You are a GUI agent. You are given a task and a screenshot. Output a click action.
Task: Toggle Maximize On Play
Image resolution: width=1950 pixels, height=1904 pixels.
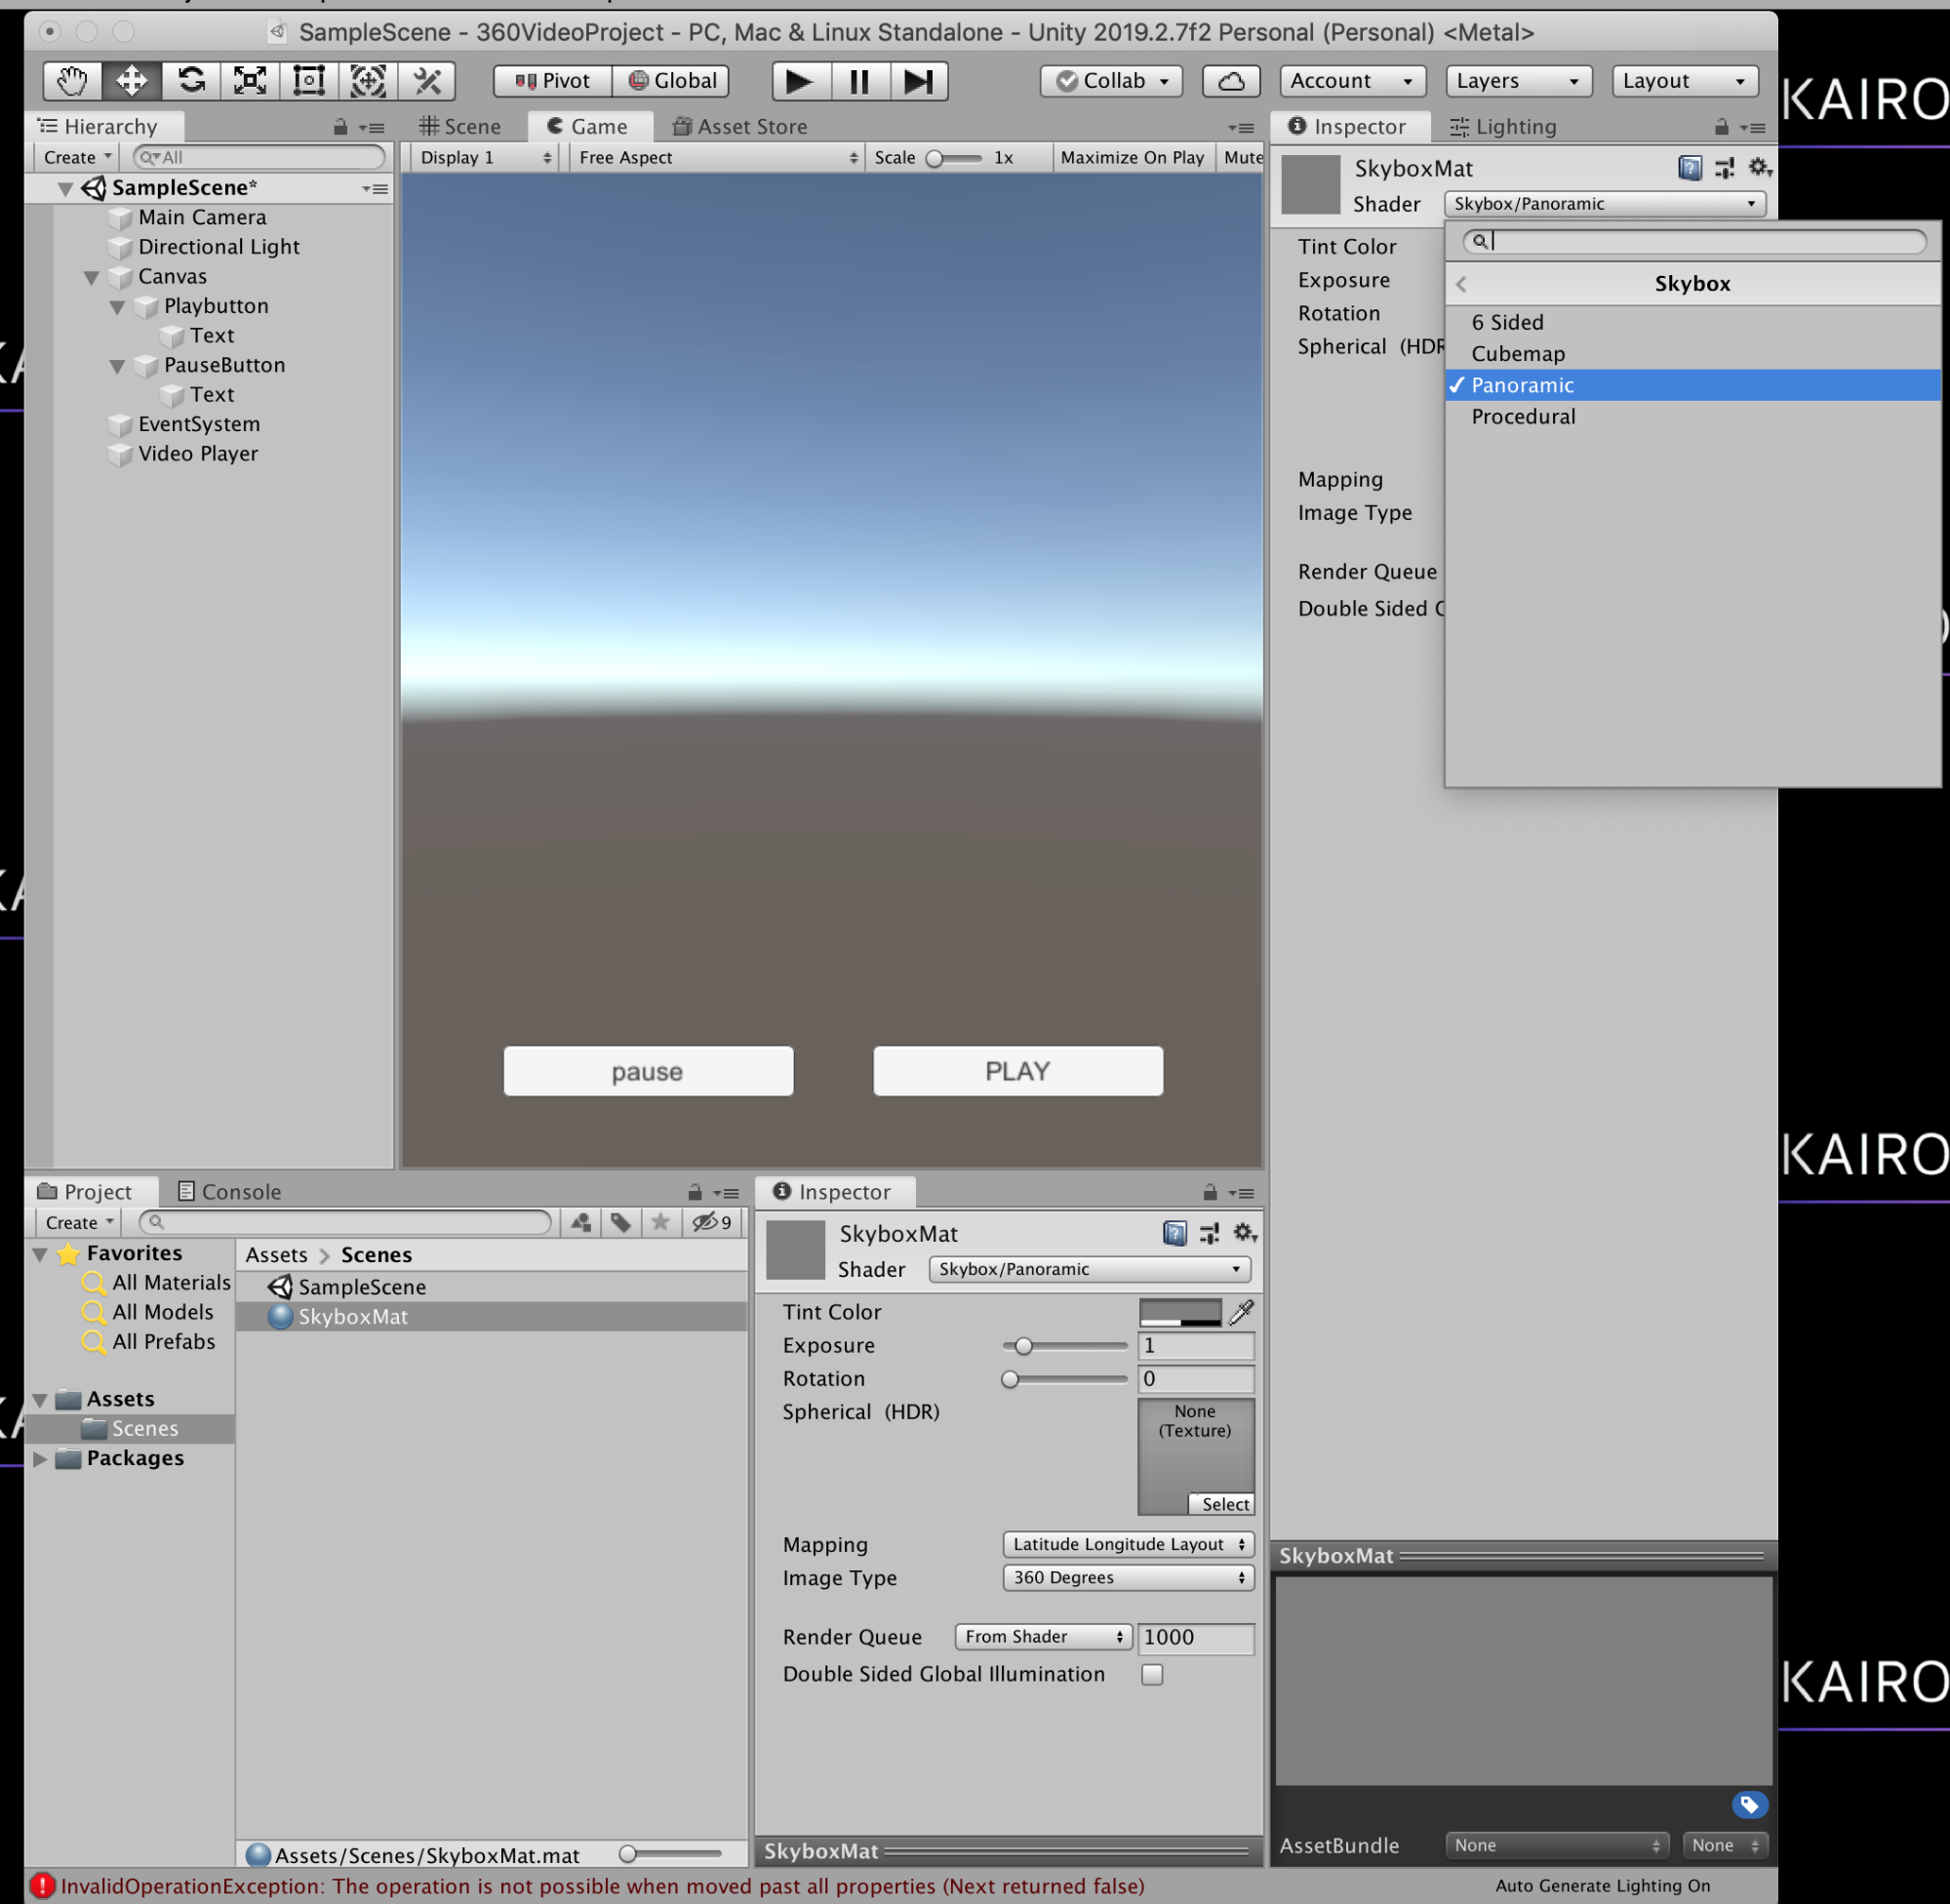tap(1131, 157)
